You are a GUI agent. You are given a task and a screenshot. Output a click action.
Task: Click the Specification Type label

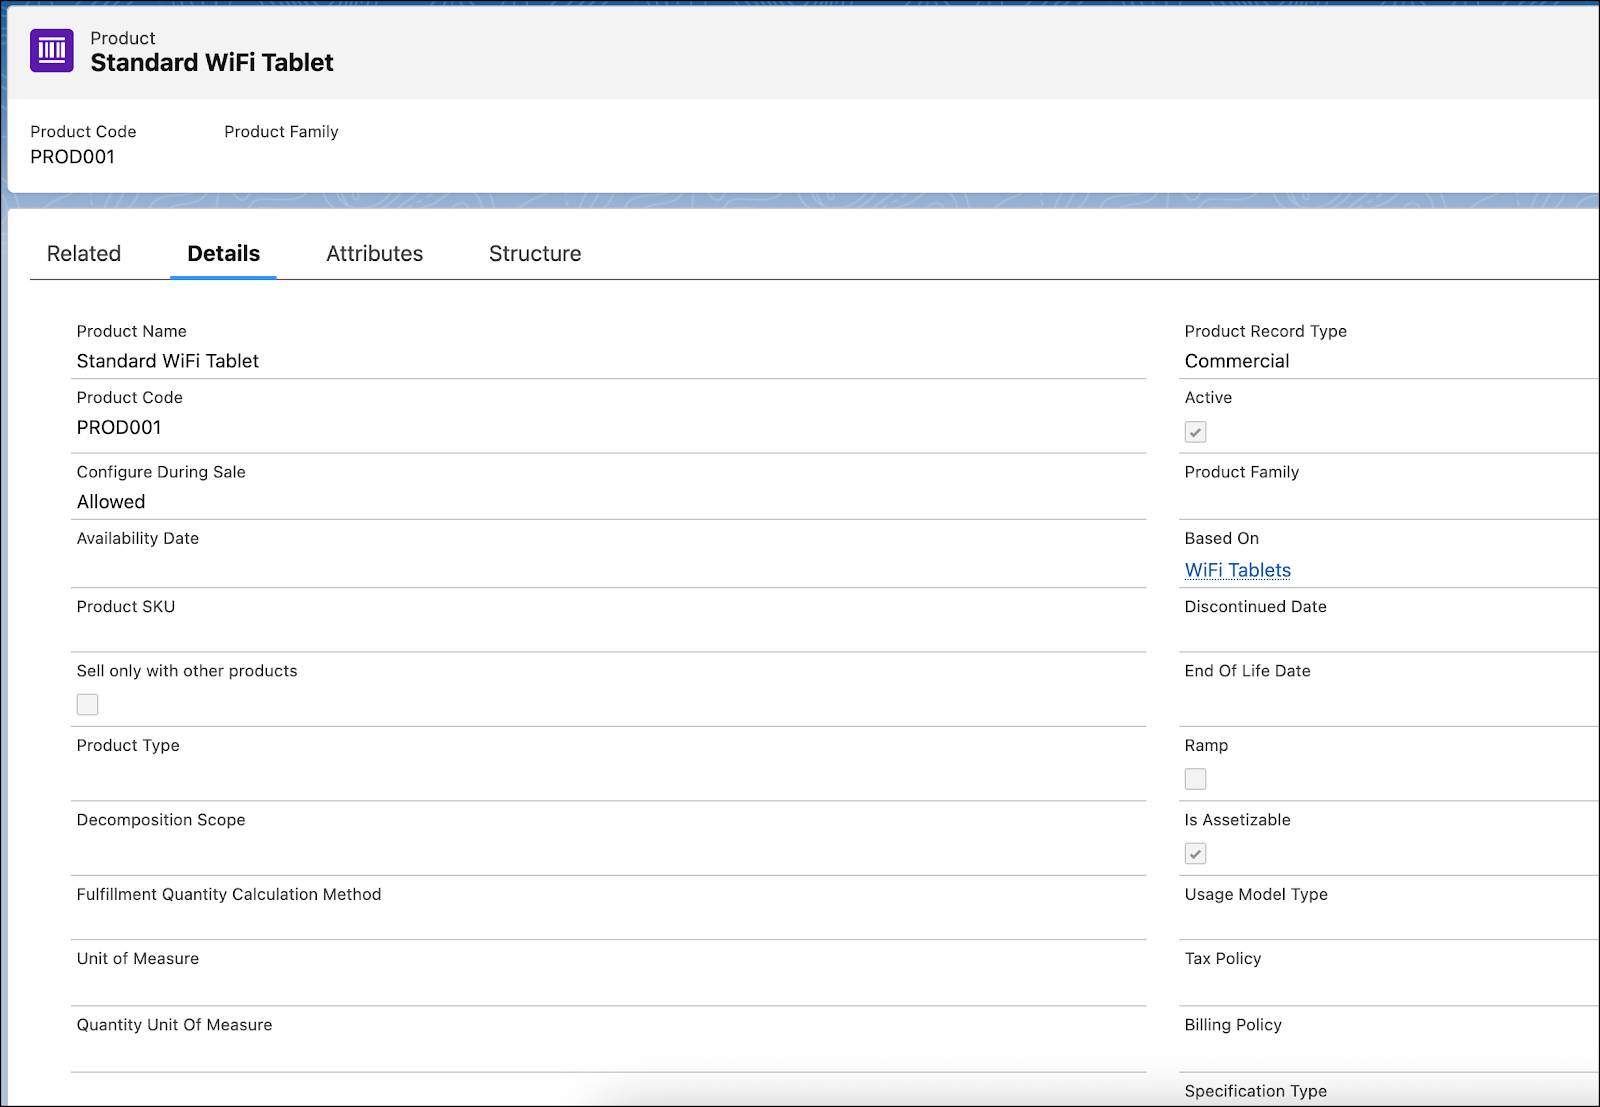[x=1256, y=1091]
